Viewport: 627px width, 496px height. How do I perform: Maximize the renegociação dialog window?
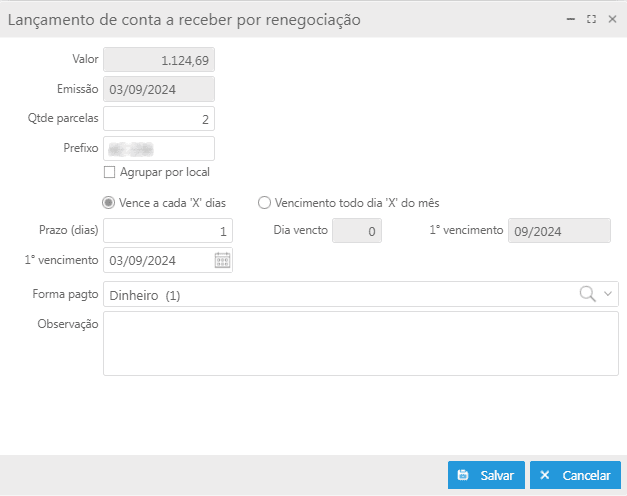pos(591,19)
